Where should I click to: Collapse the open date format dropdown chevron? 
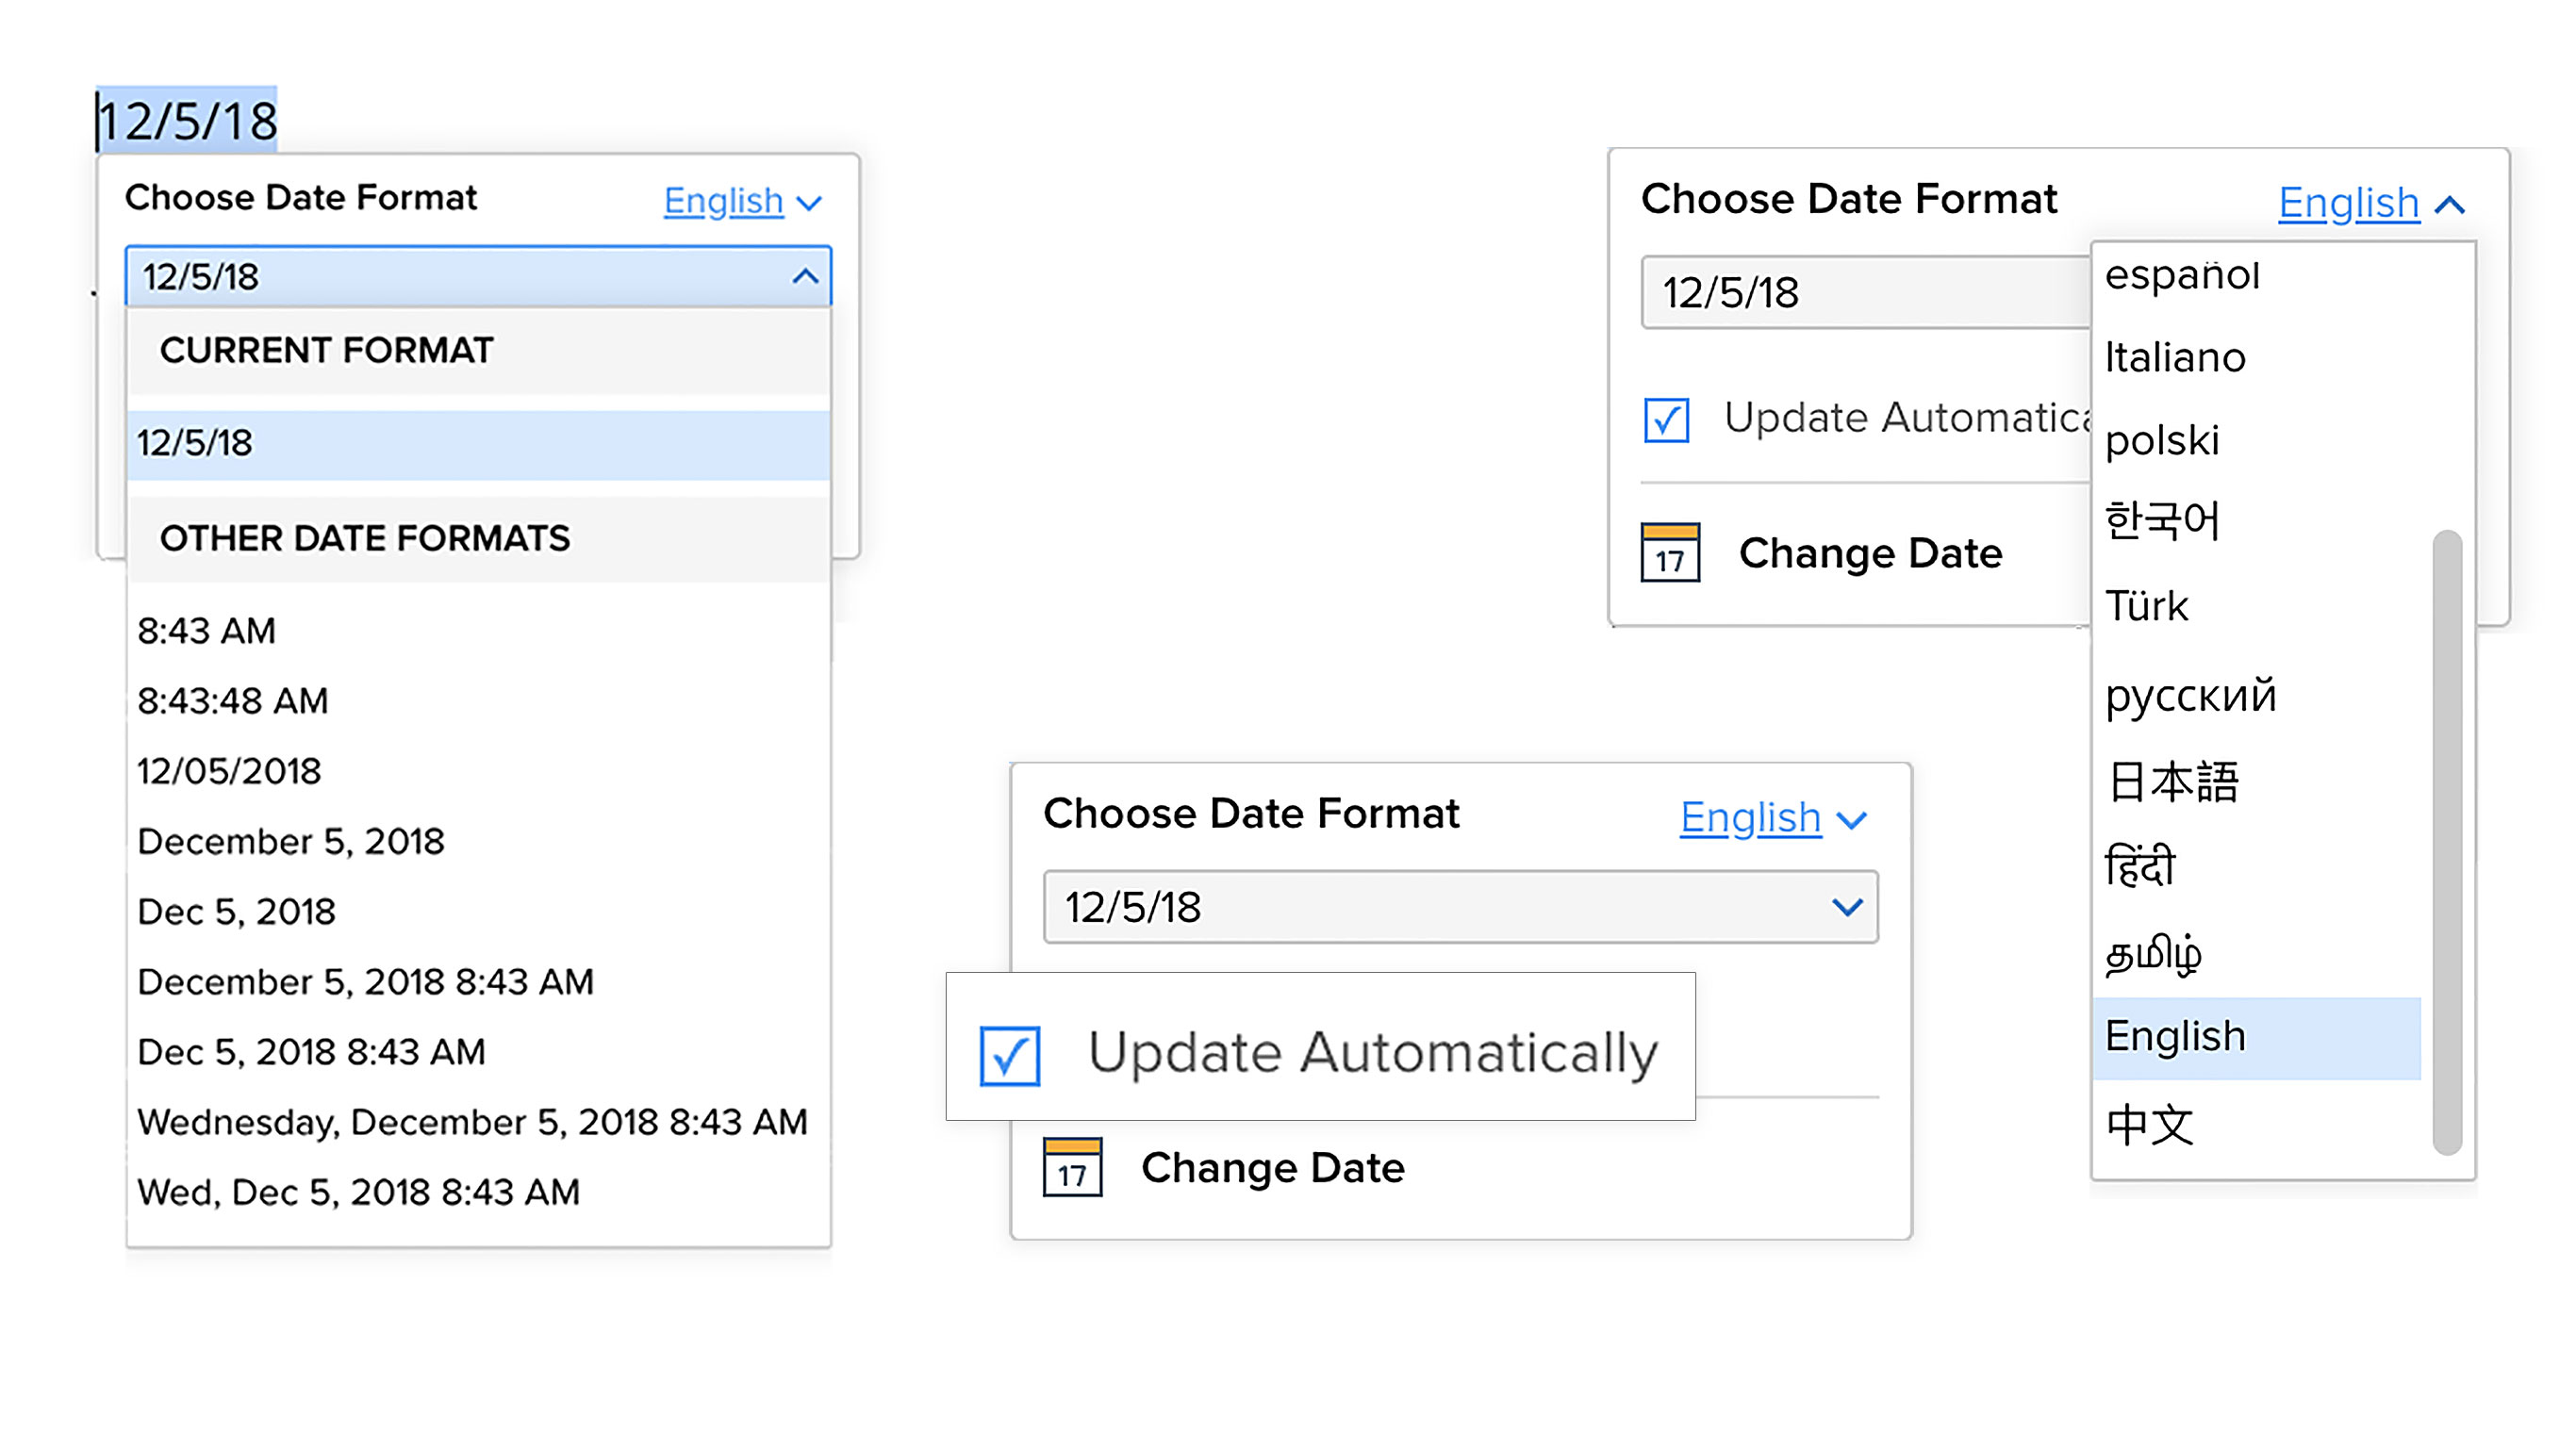tap(805, 276)
